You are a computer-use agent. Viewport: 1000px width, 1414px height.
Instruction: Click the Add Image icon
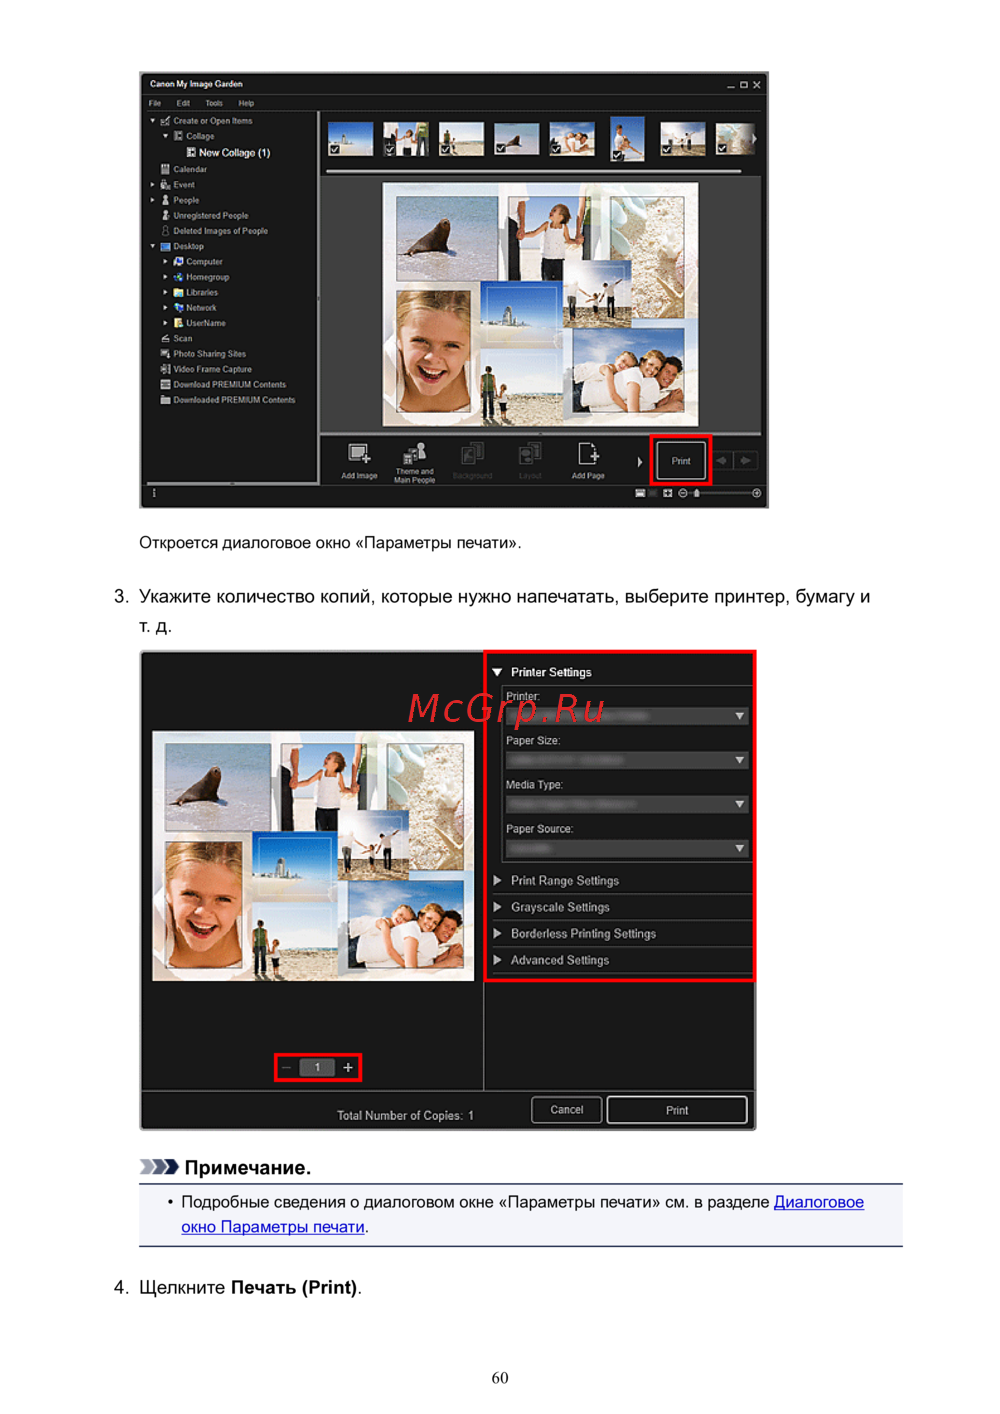pos(359,457)
